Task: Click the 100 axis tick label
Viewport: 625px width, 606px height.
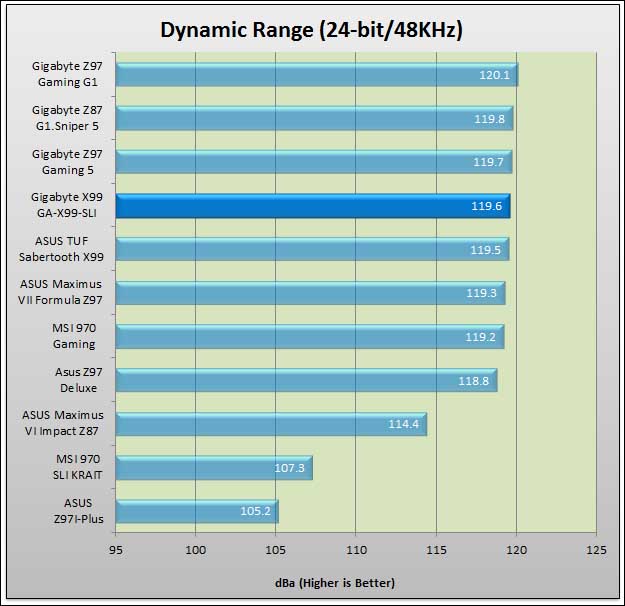Action: point(196,550)
